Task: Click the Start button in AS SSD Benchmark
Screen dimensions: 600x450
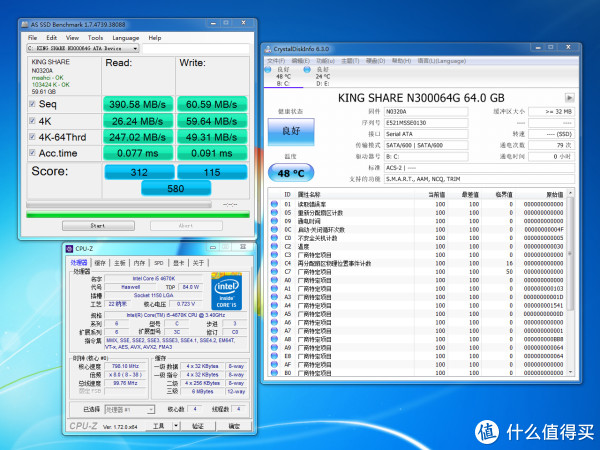Action: click(98, 226)
